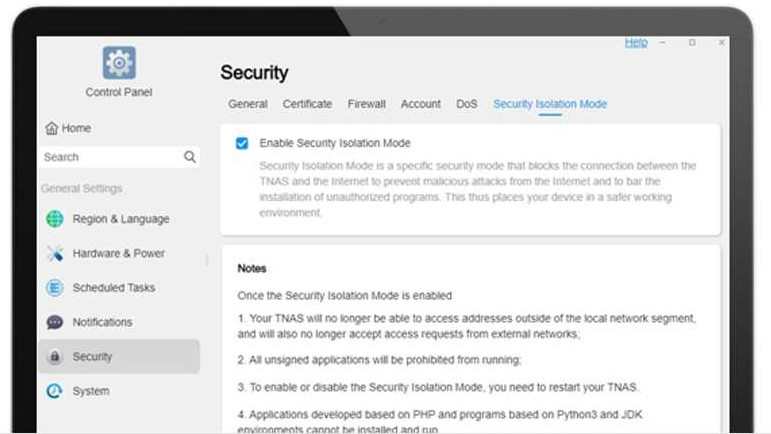Open the Firewall tab

click(367, 104)
